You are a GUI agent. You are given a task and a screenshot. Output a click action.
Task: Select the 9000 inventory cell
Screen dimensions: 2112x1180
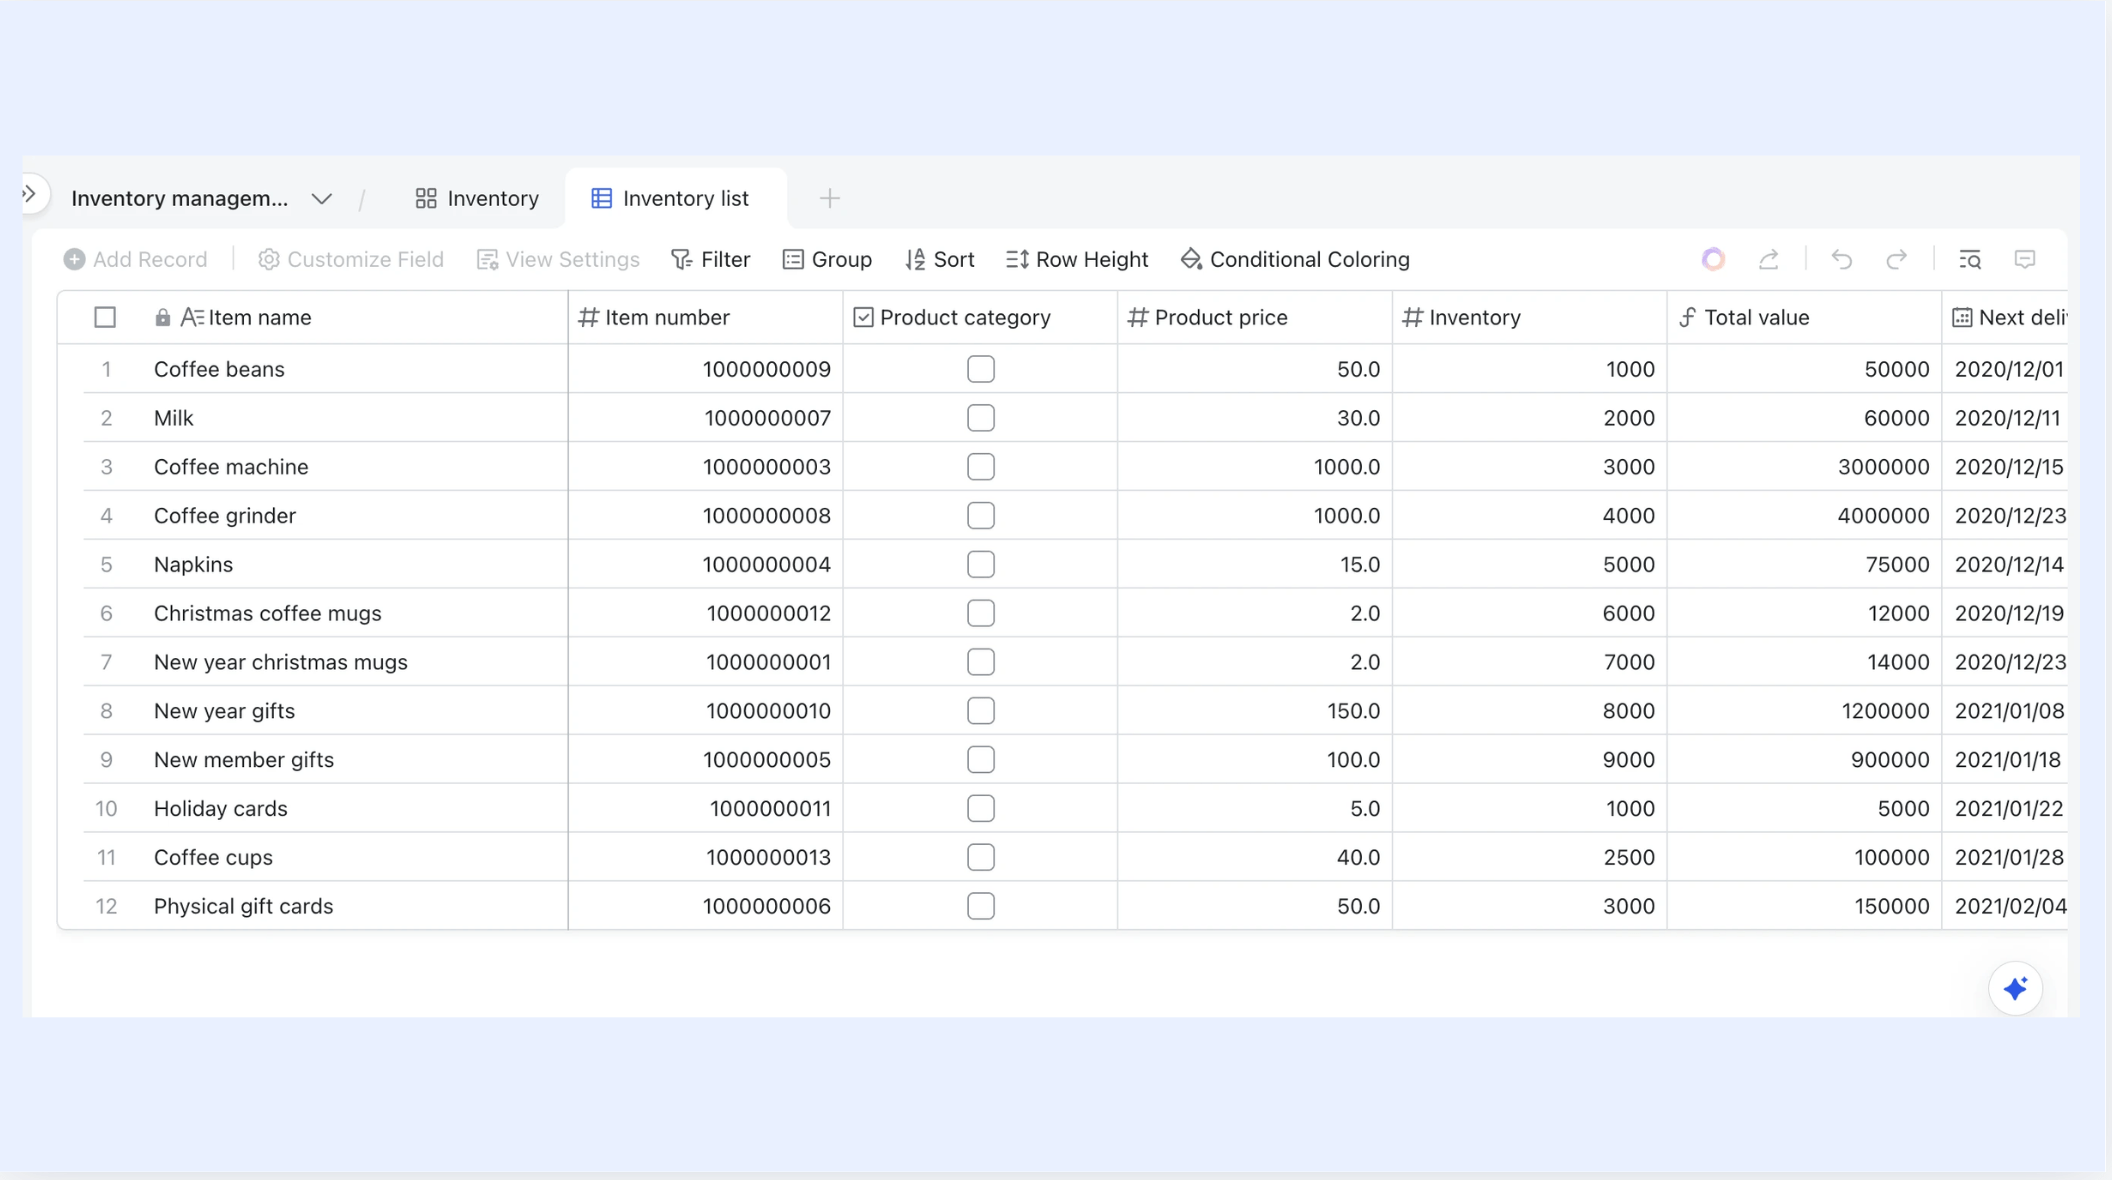pyautogui.click(x=1530, y=760)
